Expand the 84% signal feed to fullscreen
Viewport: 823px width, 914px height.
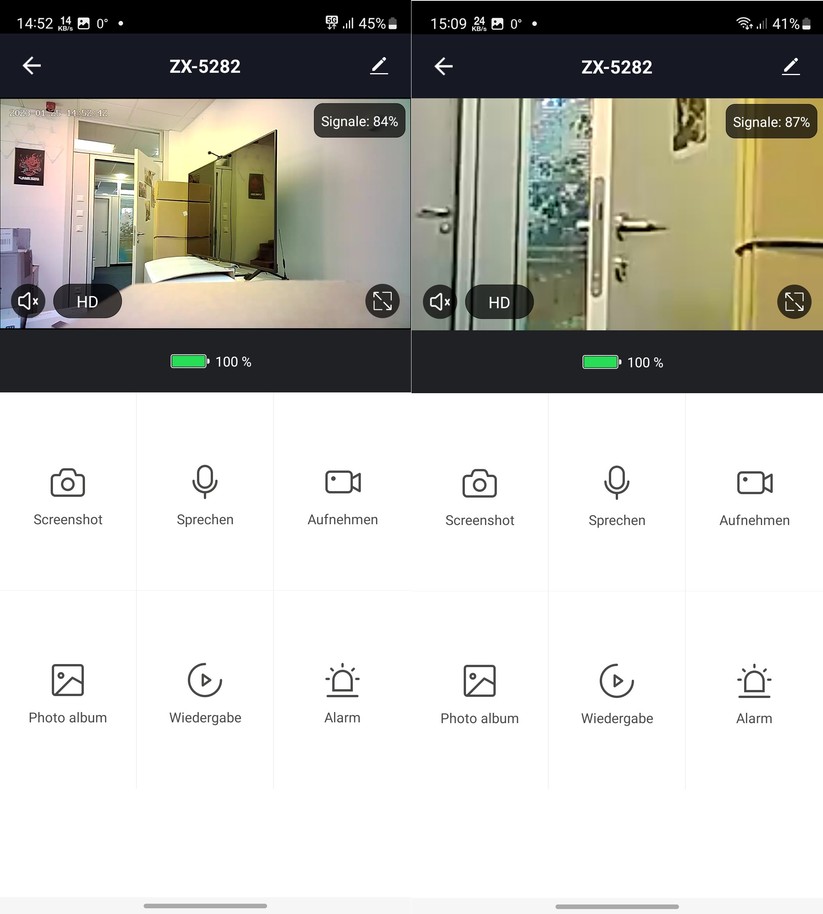tap(382, 301)
